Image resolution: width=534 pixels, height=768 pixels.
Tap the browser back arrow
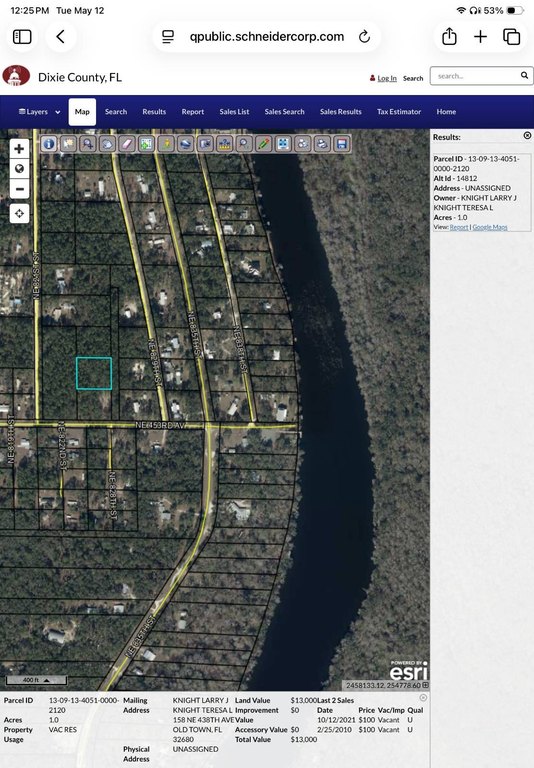61,37
